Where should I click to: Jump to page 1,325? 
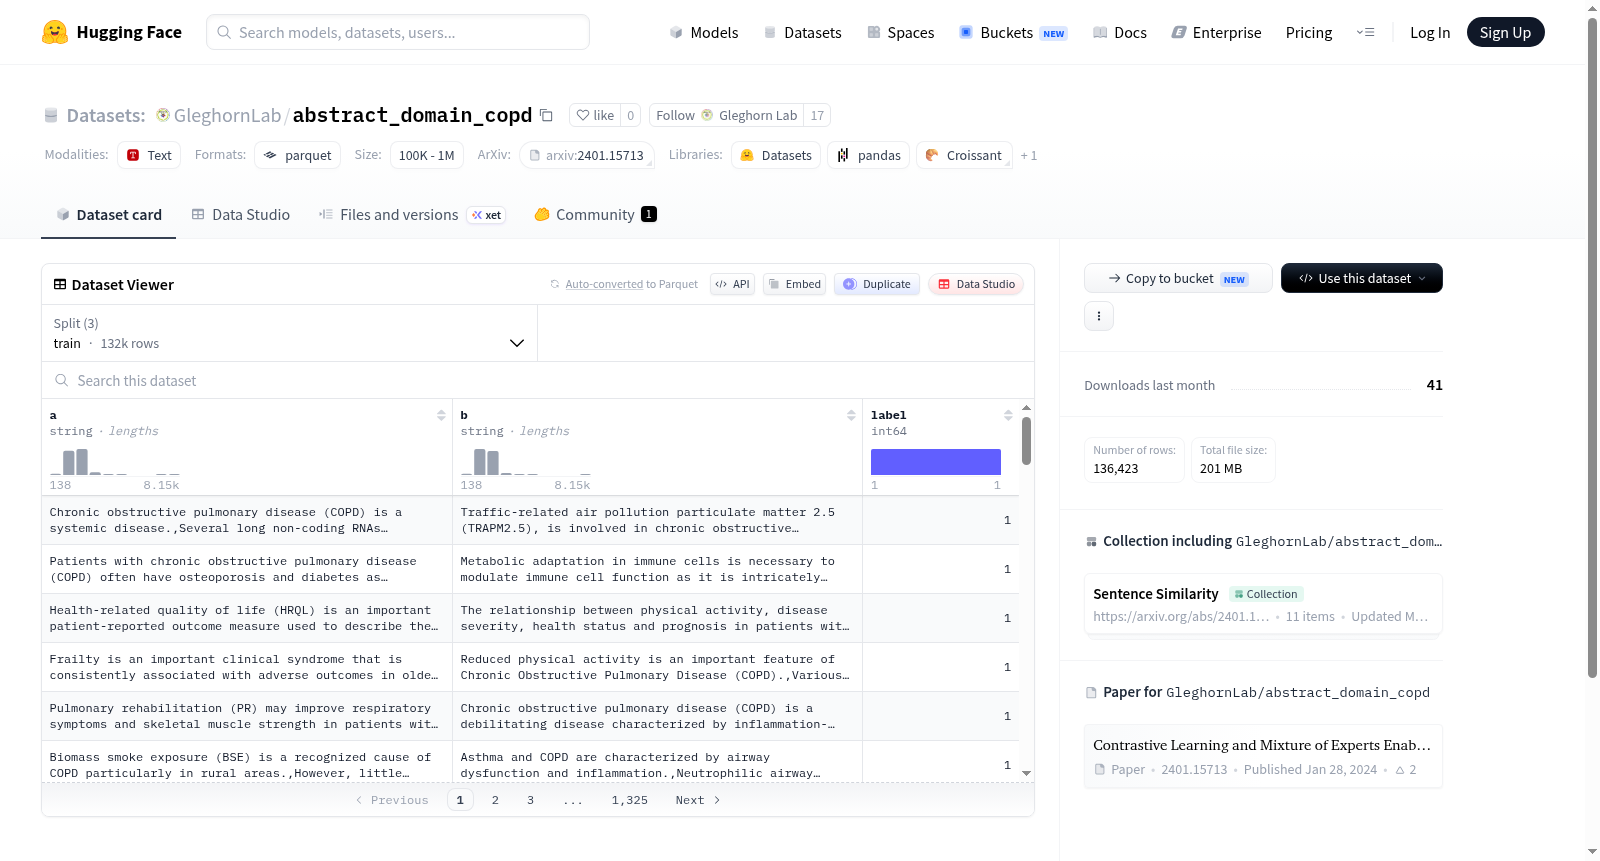tap(630, 800)
